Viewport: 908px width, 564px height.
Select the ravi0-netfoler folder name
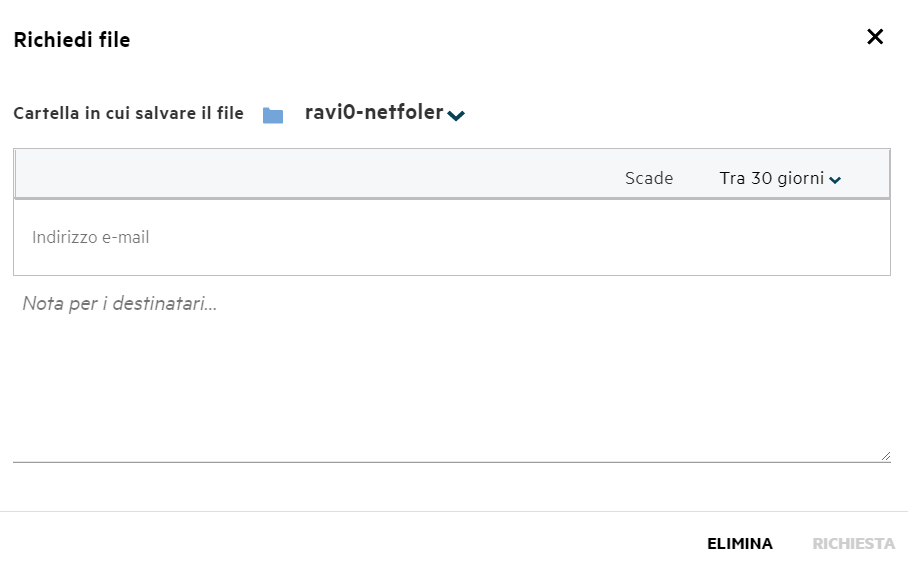(x=374, y=112)
